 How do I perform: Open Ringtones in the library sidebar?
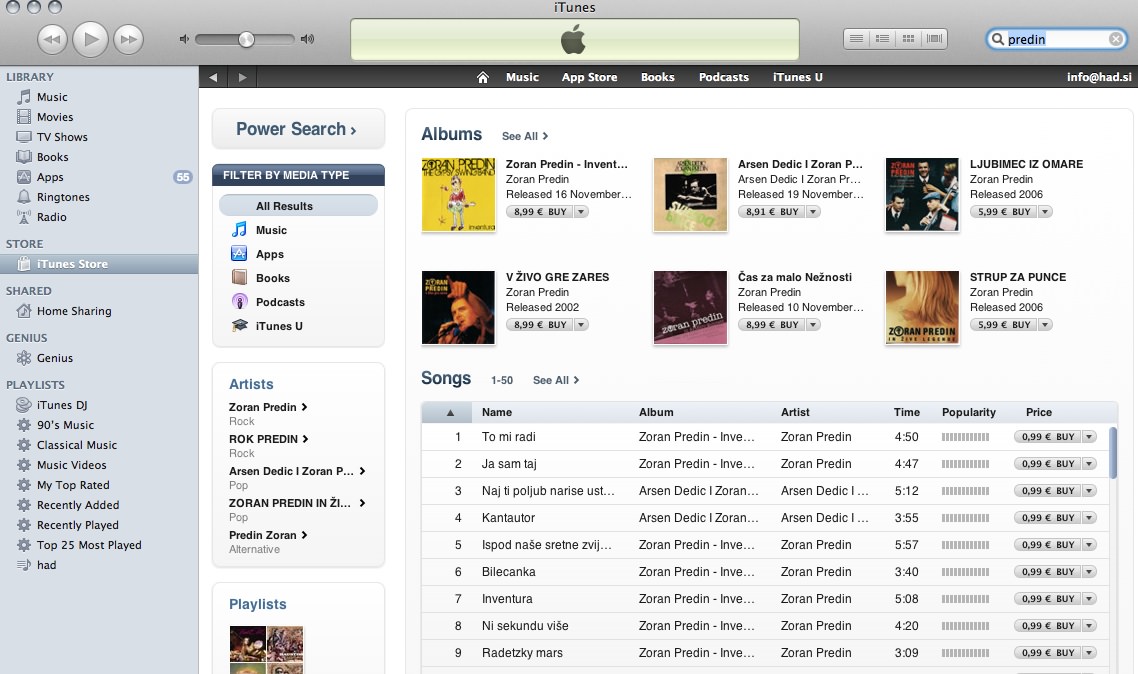point(63,197)
